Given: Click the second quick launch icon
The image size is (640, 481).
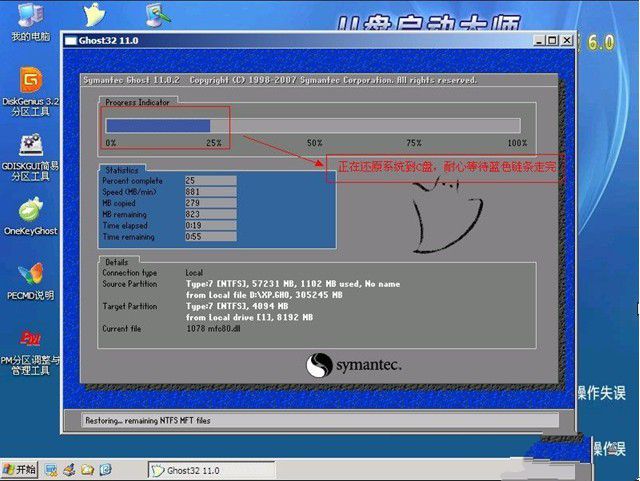Looking at the screenshot, I should tap(69, 469).
